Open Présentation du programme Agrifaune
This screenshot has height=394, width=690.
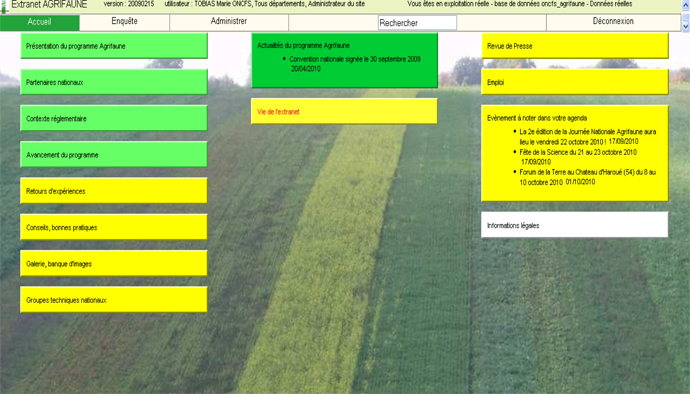[114, 46]
